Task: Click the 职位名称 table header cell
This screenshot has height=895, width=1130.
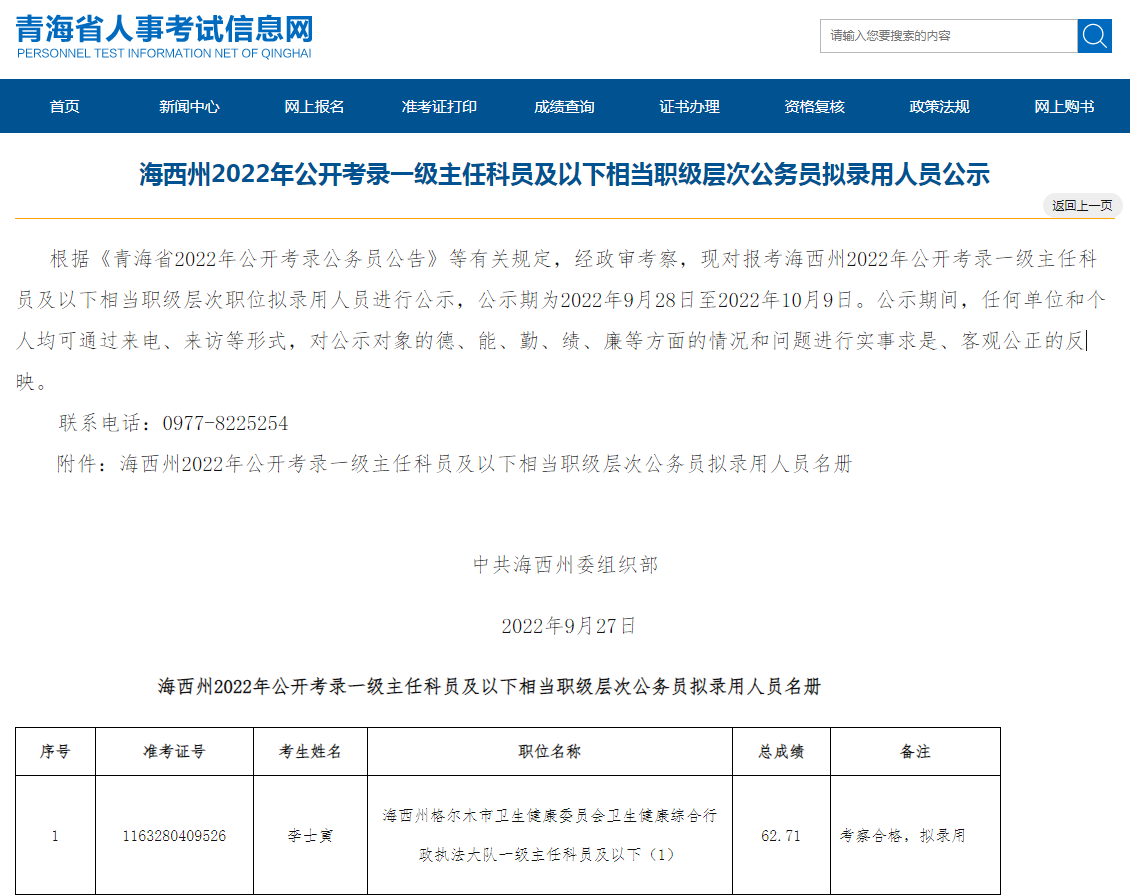Action: 549,751
